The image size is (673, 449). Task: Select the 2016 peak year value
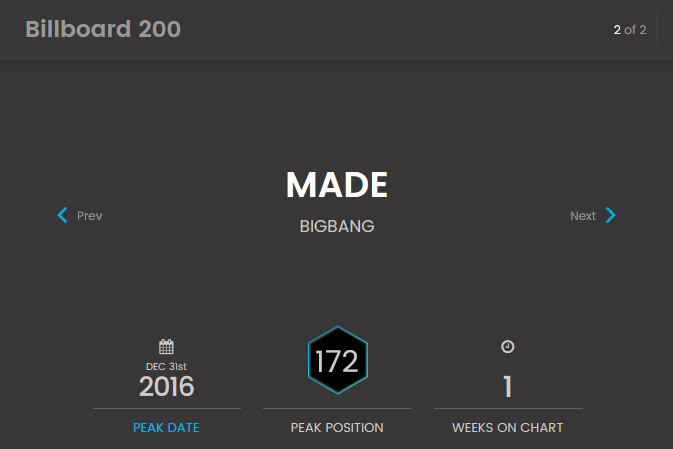[x=167, y=387]
